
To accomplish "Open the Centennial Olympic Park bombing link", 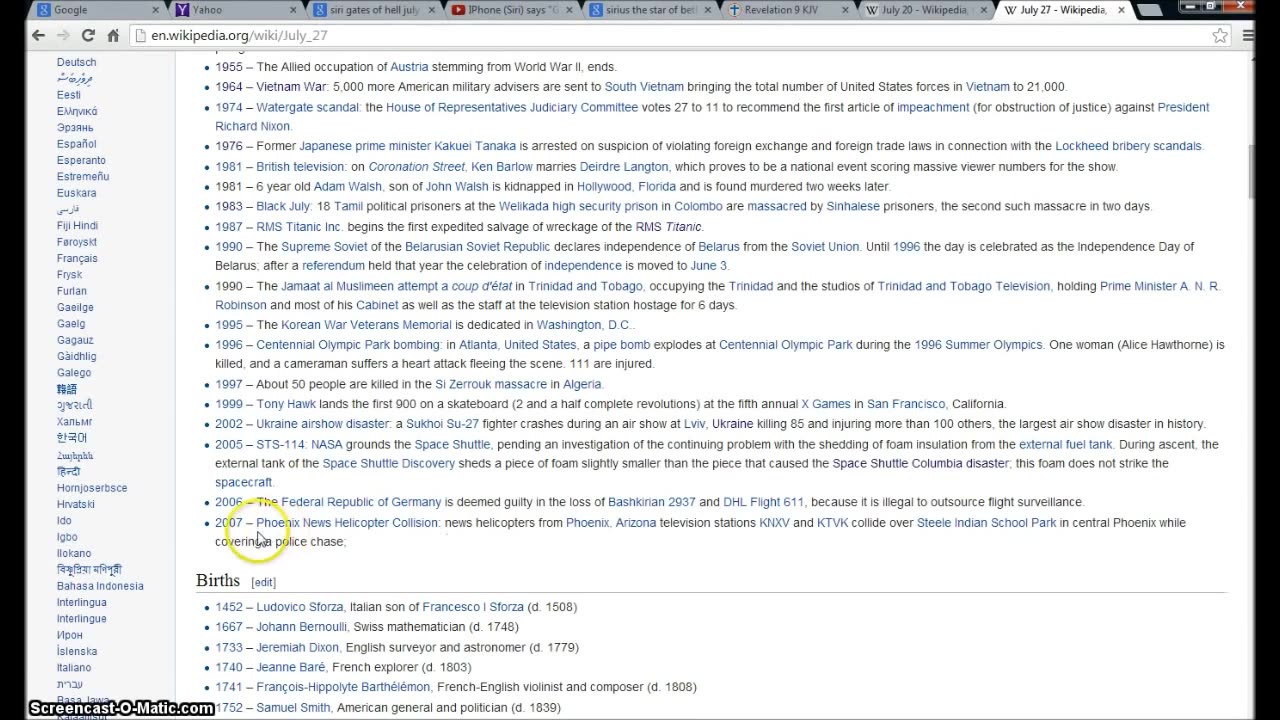I will pos(348,345).
